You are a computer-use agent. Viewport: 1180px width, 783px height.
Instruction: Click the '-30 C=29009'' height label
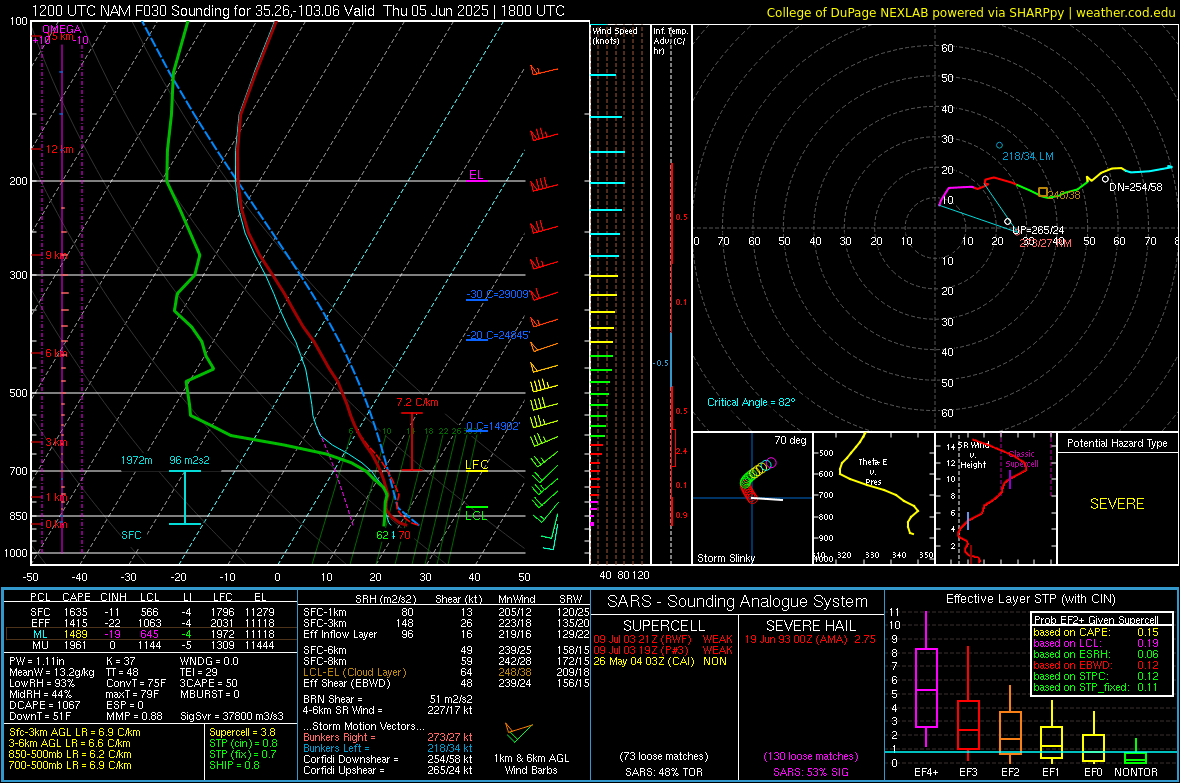(497, 294)
